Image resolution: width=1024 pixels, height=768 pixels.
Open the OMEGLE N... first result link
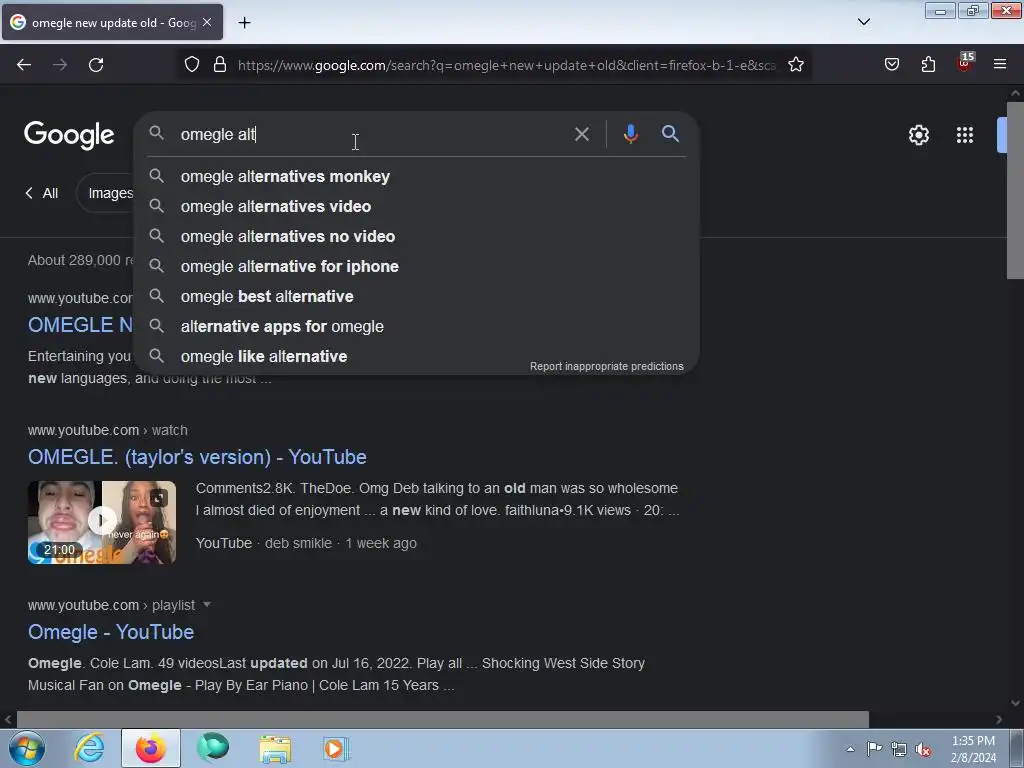(x=80, y=325)
